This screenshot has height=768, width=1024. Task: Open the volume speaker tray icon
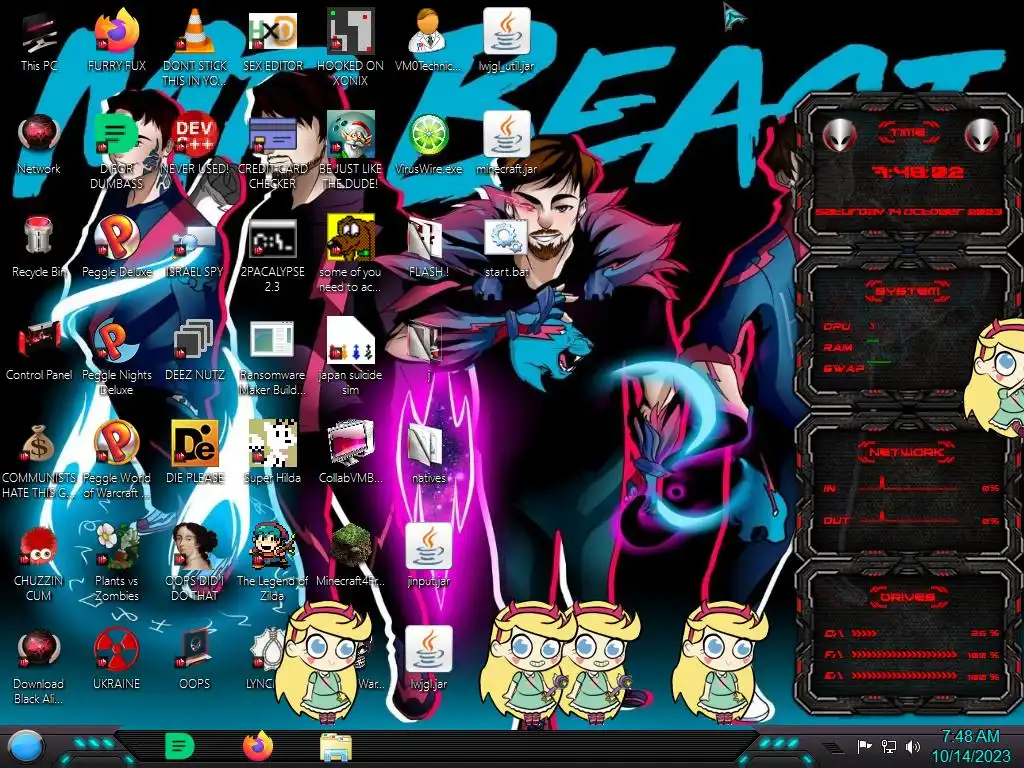[x=913, y=746]
